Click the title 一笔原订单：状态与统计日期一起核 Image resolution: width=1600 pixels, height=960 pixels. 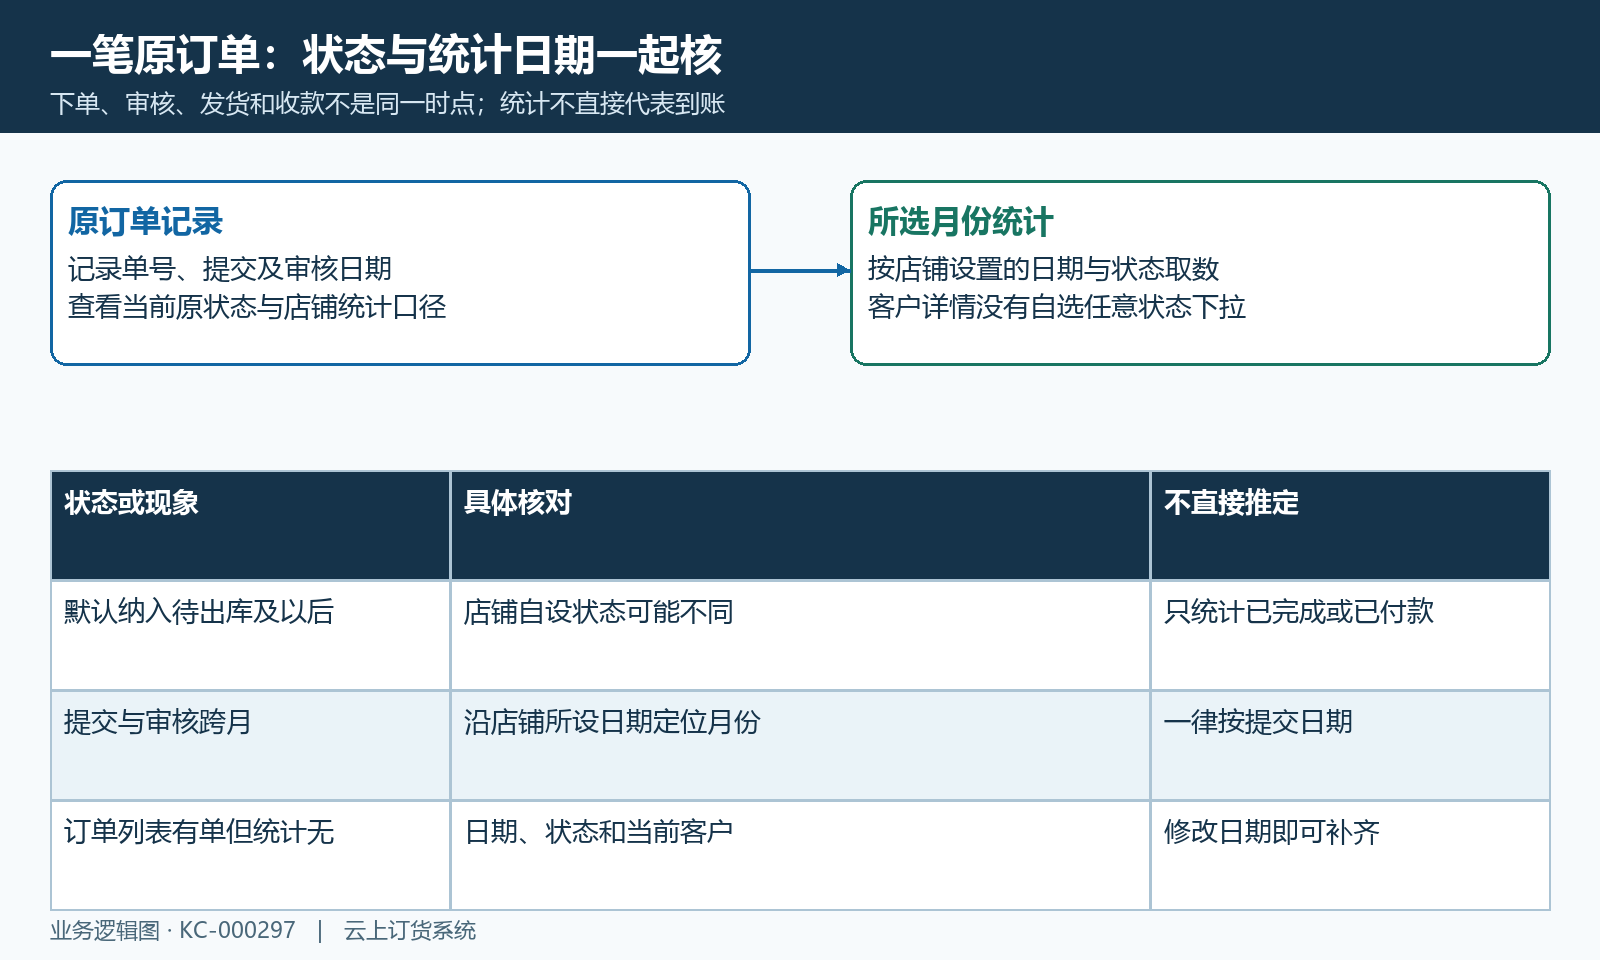click(x=386, y=55)
